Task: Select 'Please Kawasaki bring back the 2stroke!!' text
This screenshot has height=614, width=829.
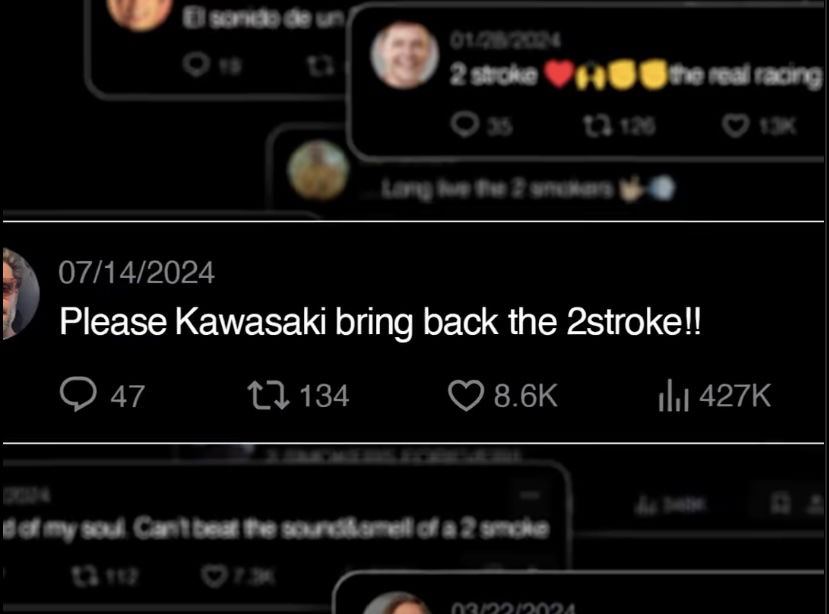Action: click(x=380, y=322)
